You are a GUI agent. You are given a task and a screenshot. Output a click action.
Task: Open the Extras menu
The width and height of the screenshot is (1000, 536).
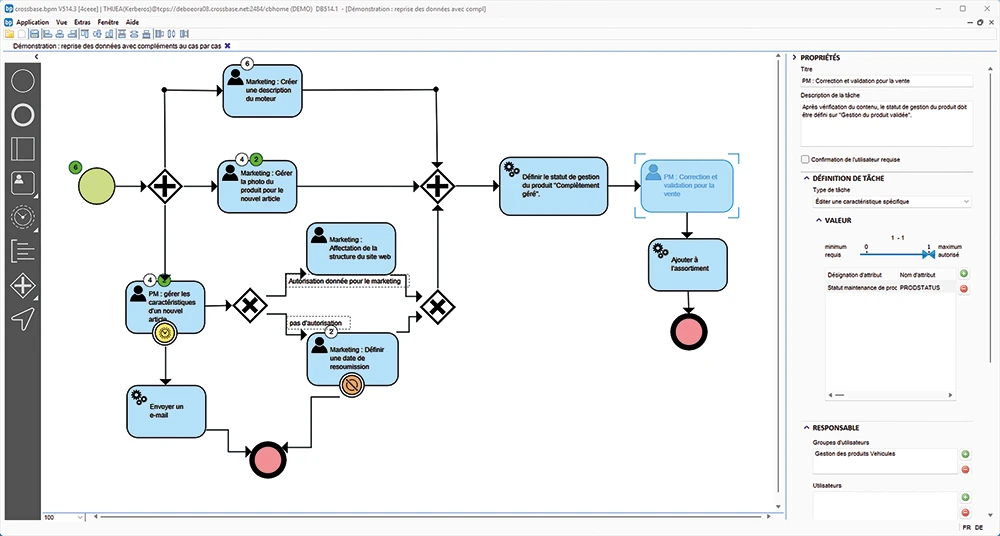point(82,22)
